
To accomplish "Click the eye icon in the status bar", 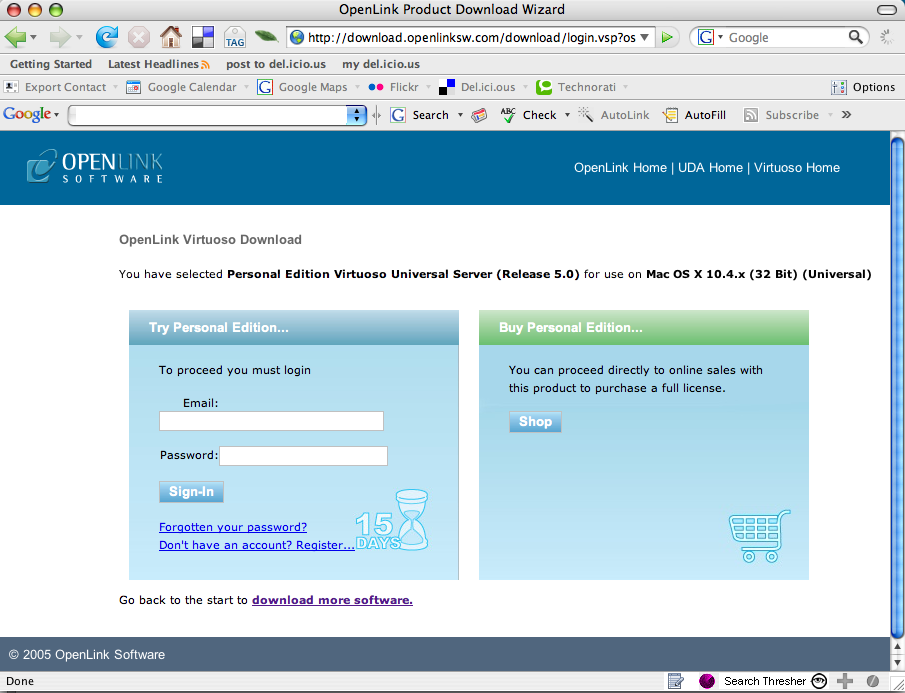I will tap(818, 681).
